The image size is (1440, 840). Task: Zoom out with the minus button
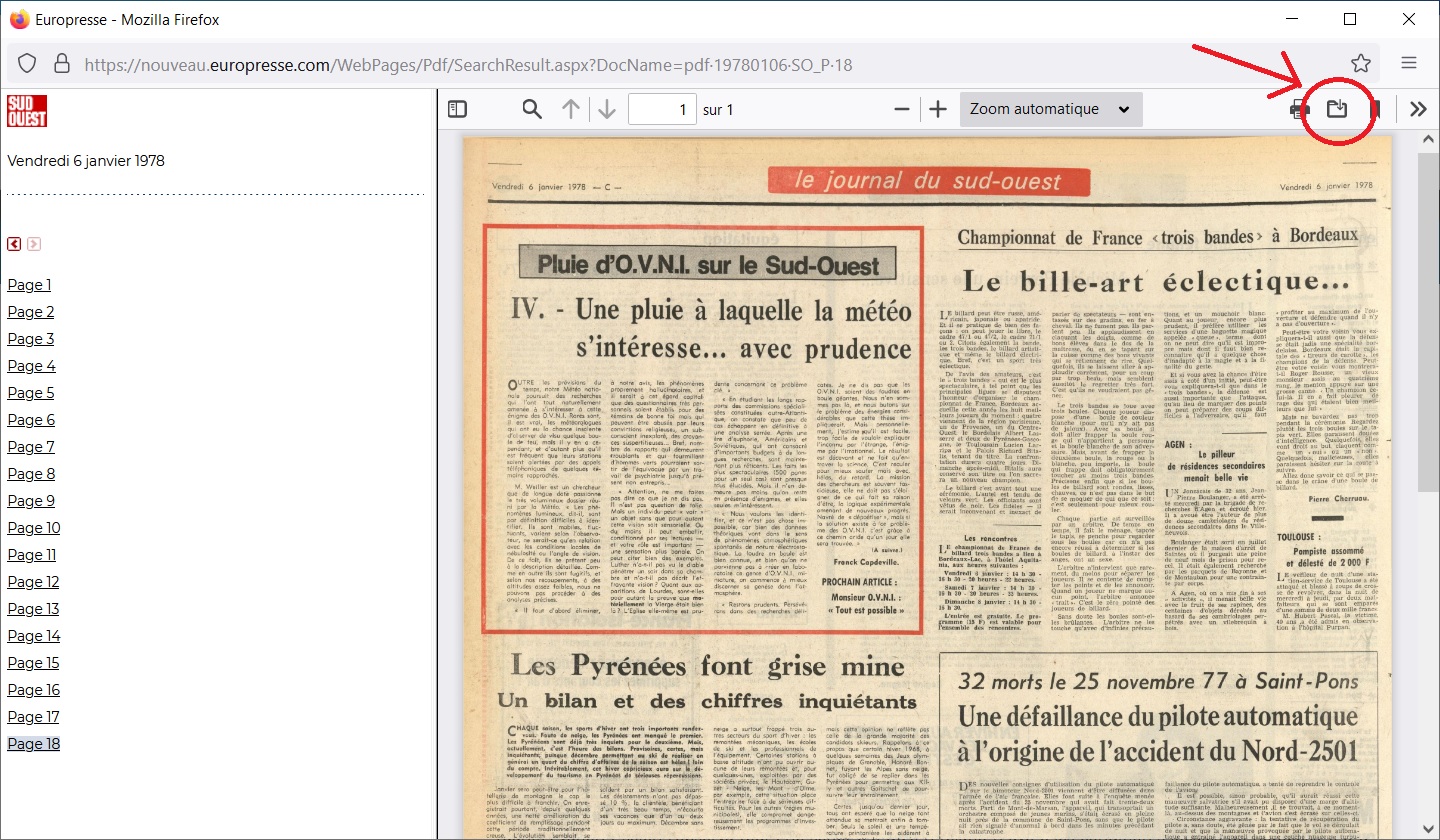[x=902, y=109]
